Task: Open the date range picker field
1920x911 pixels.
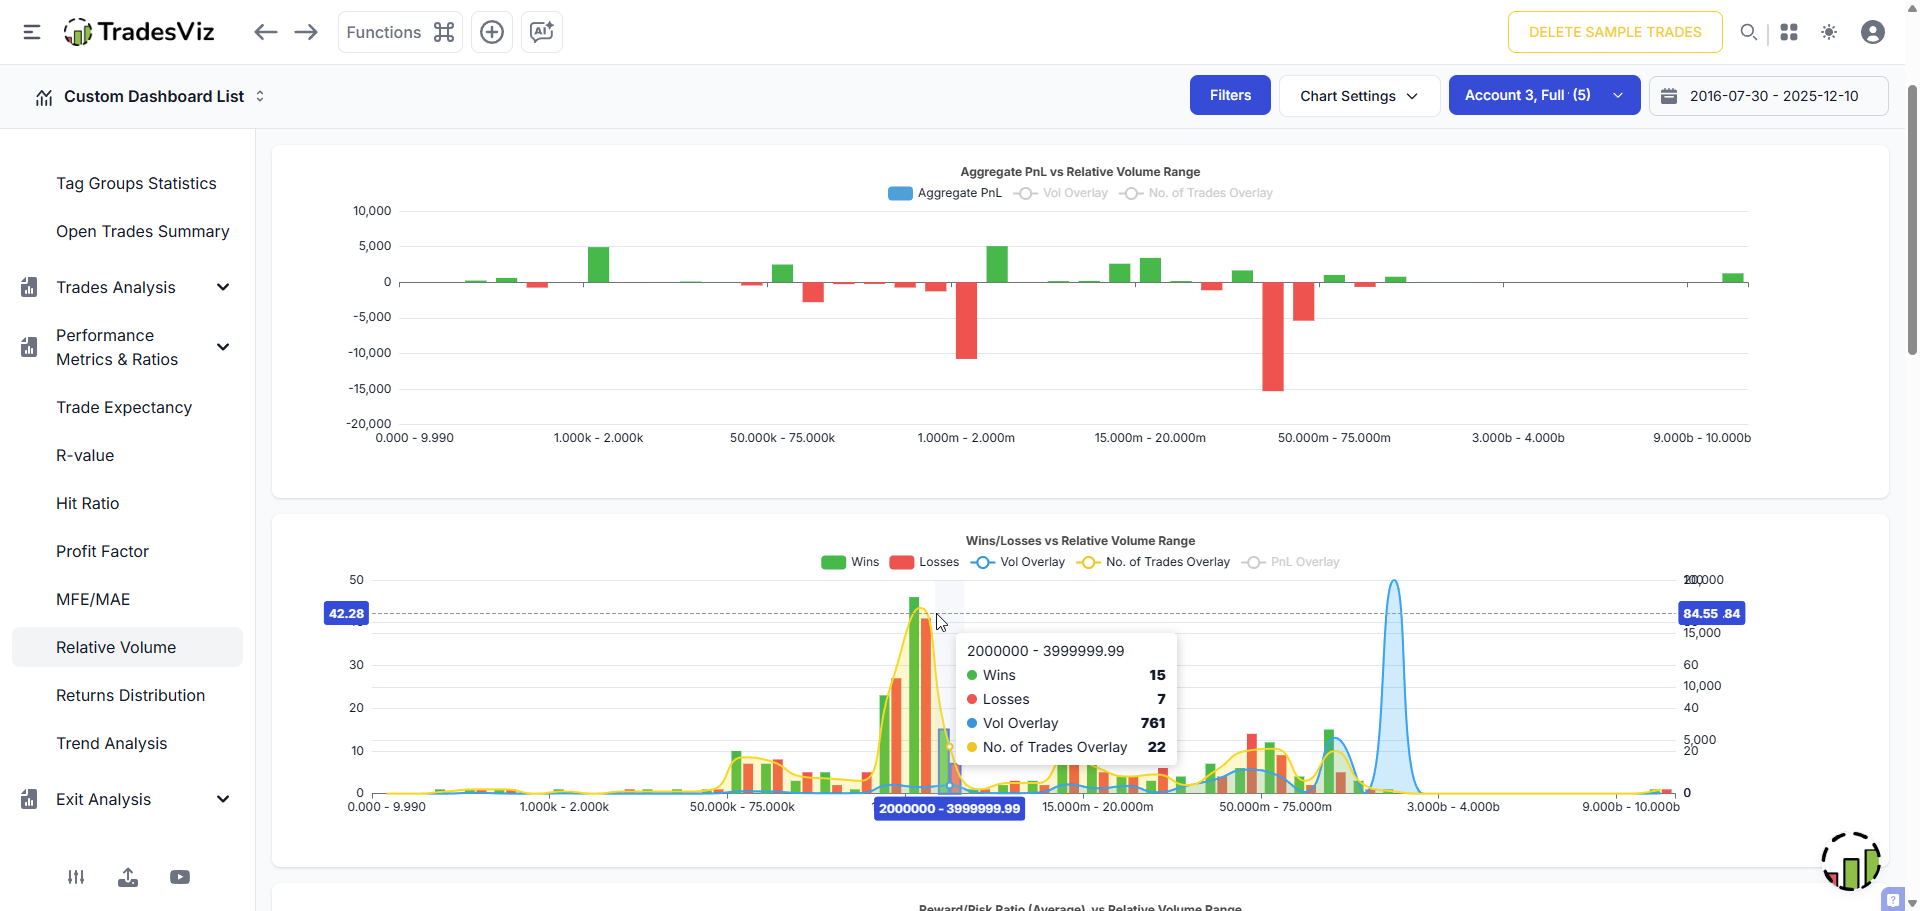Action: 1768,96
